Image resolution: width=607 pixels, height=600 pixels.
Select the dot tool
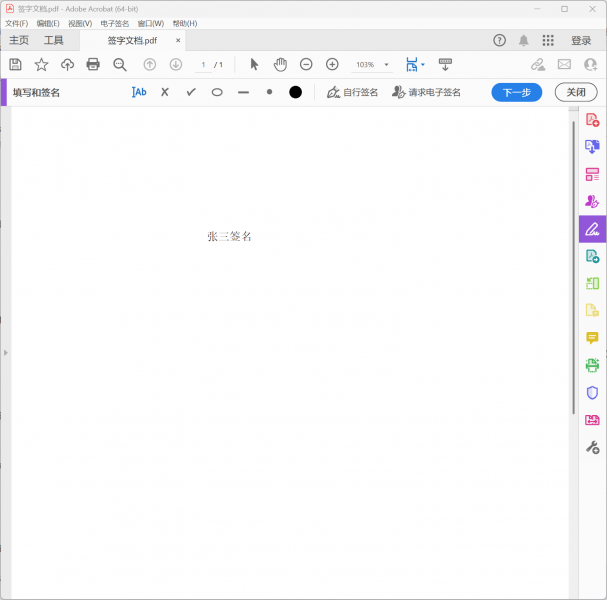point(269,92)
